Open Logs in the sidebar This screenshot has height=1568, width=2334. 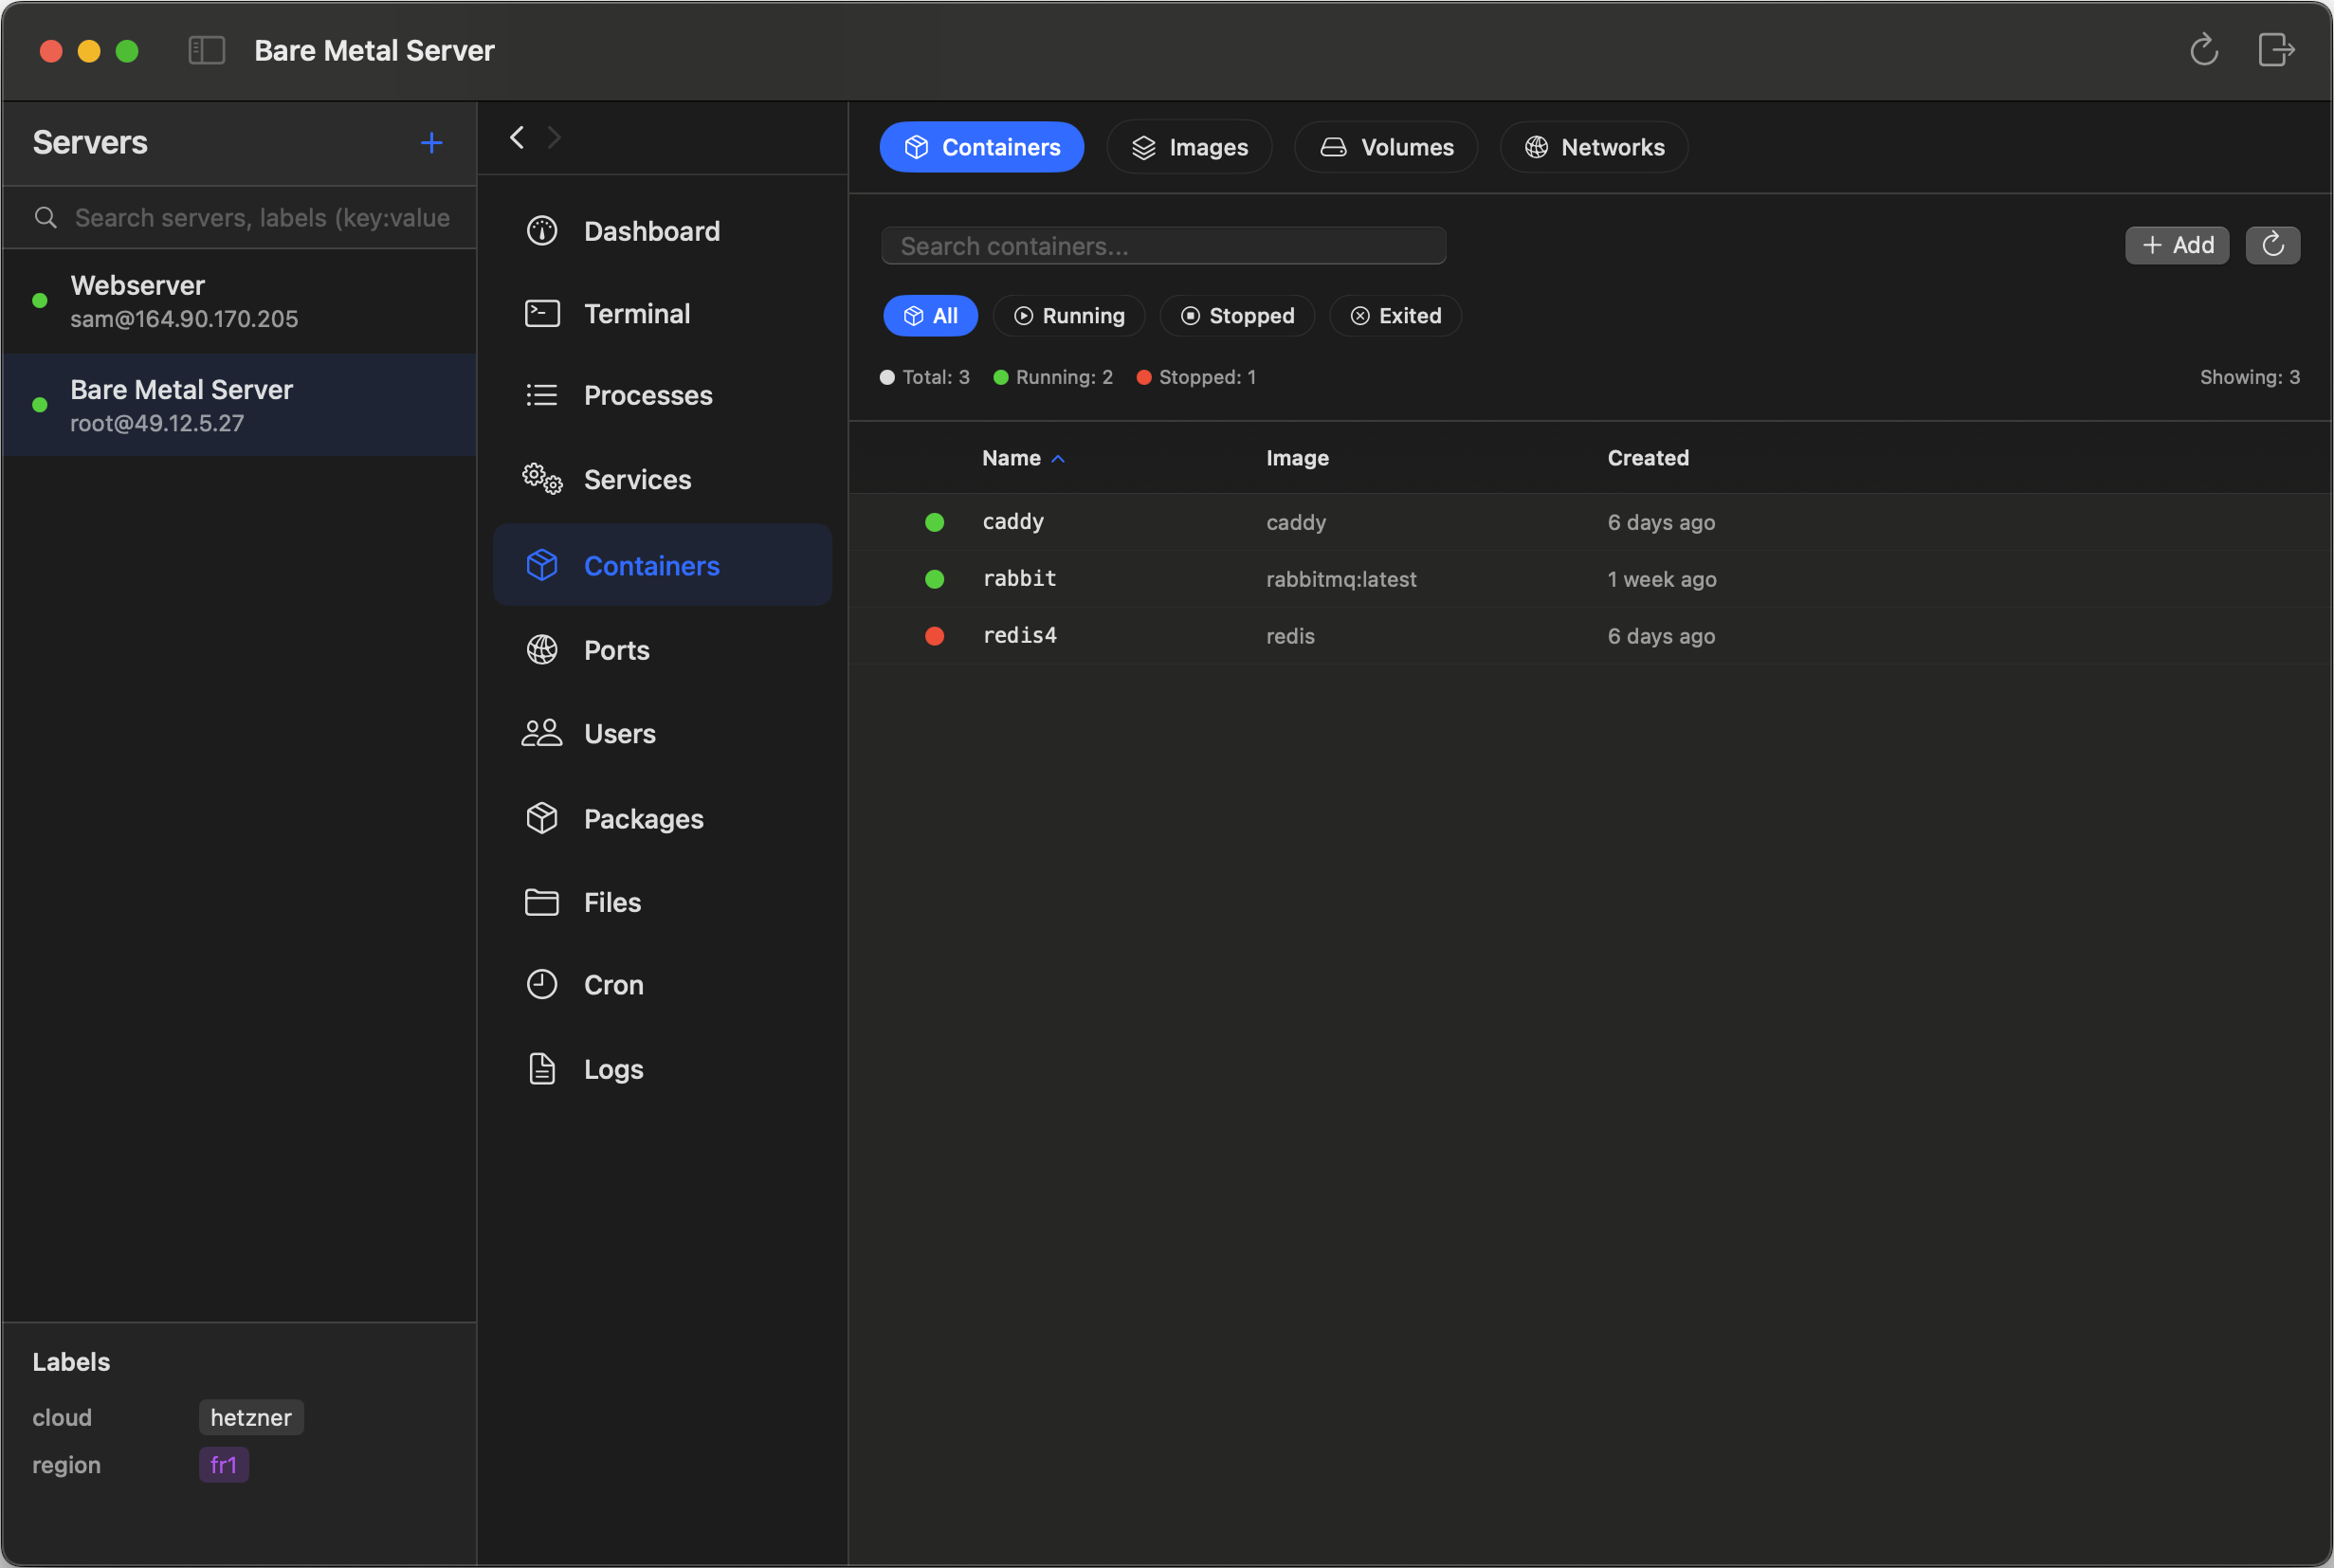pyautogui.click(x=662, y=1069)
